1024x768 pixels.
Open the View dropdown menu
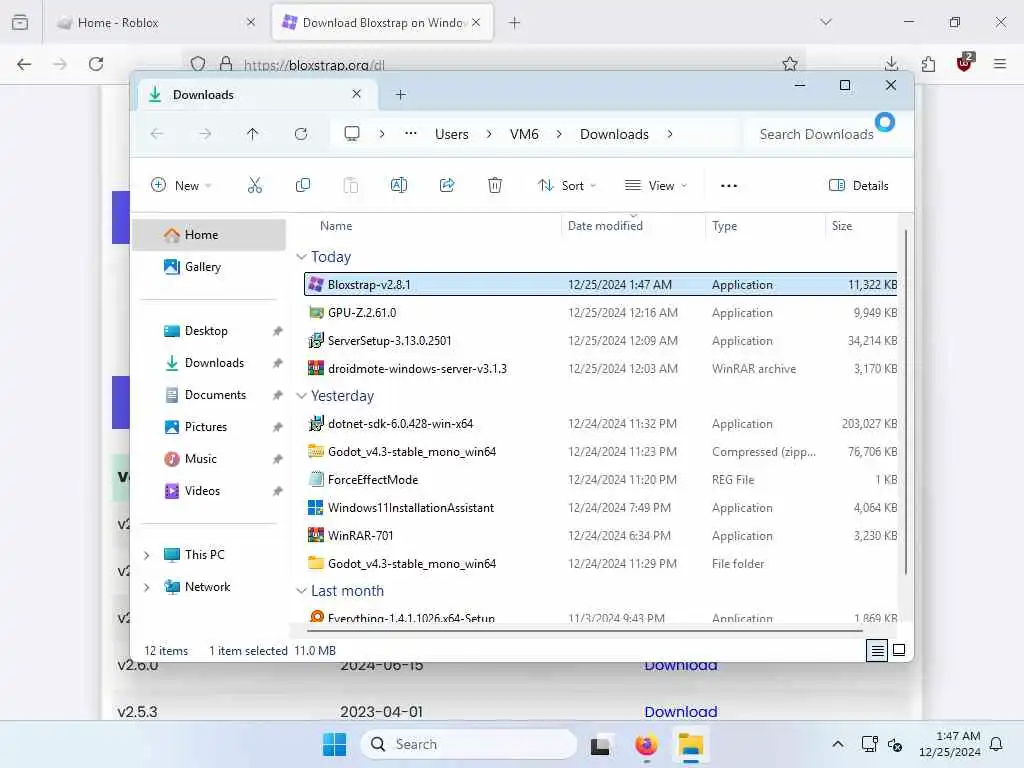click(656, 185)
